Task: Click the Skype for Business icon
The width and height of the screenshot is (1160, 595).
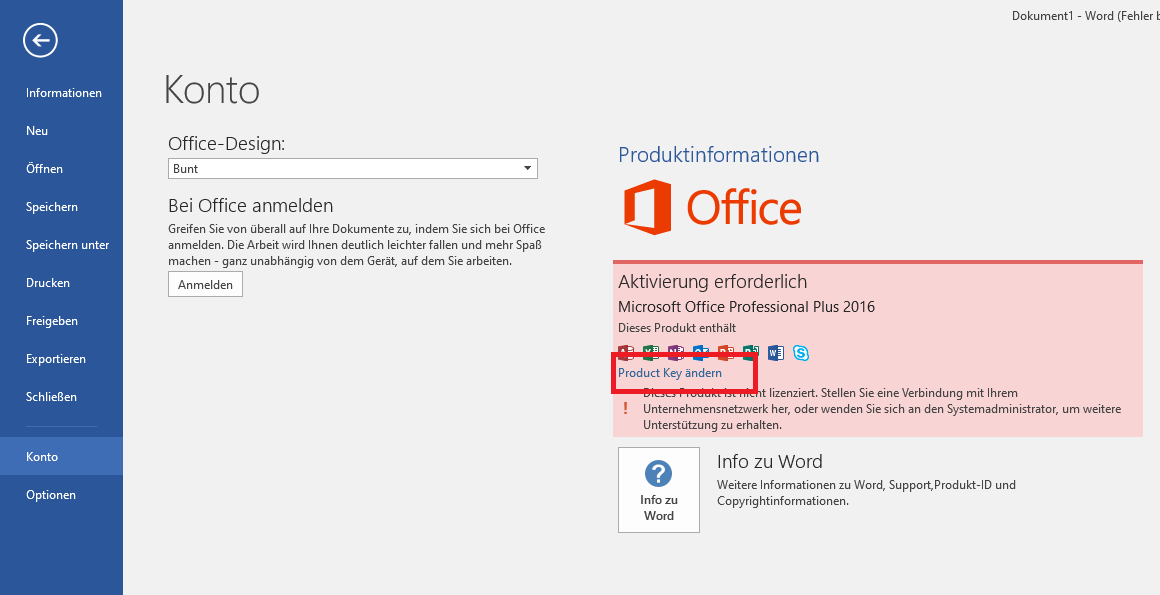Action: click(801, 352)
